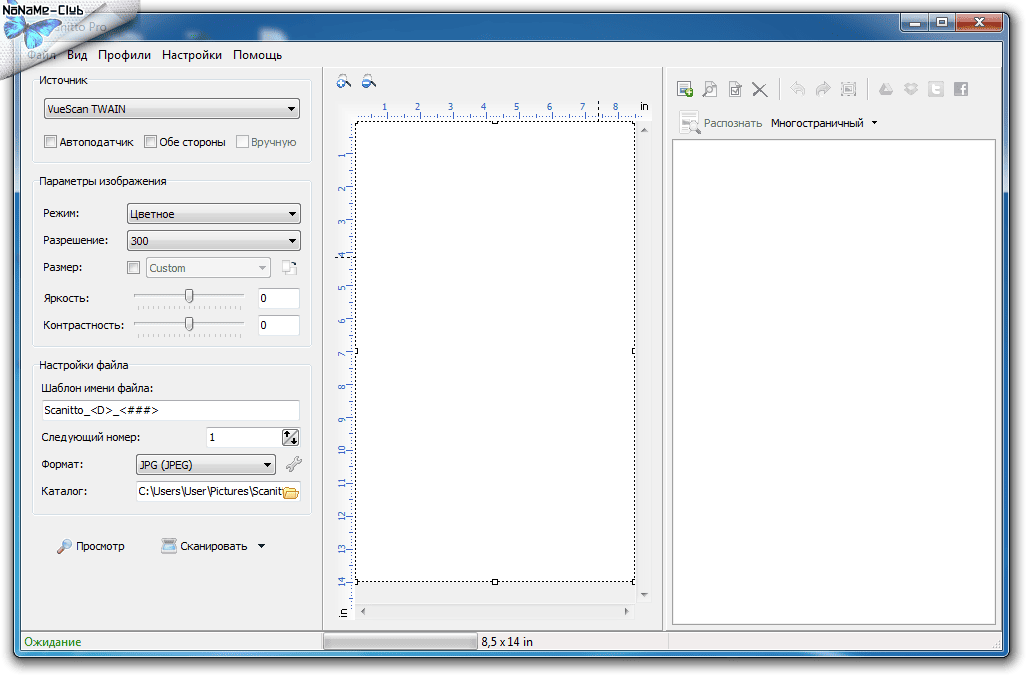Add a new image to the page list
The width and height of the screenshot is (1027, 677).
click(x=685, y=89)
